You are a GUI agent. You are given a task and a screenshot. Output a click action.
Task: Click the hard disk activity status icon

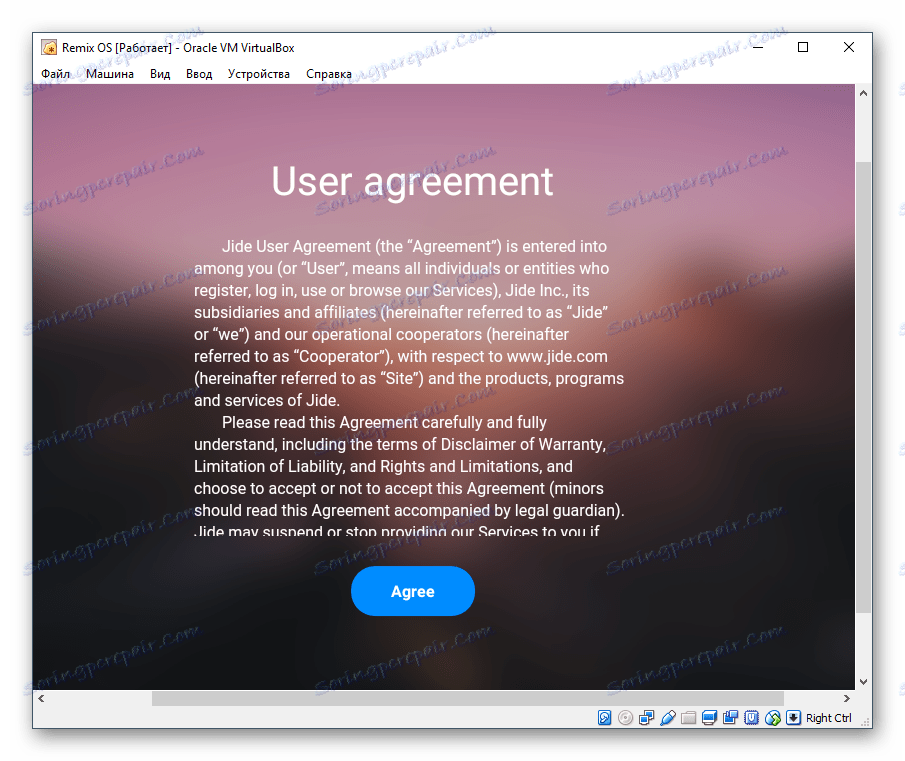point(604,718)
